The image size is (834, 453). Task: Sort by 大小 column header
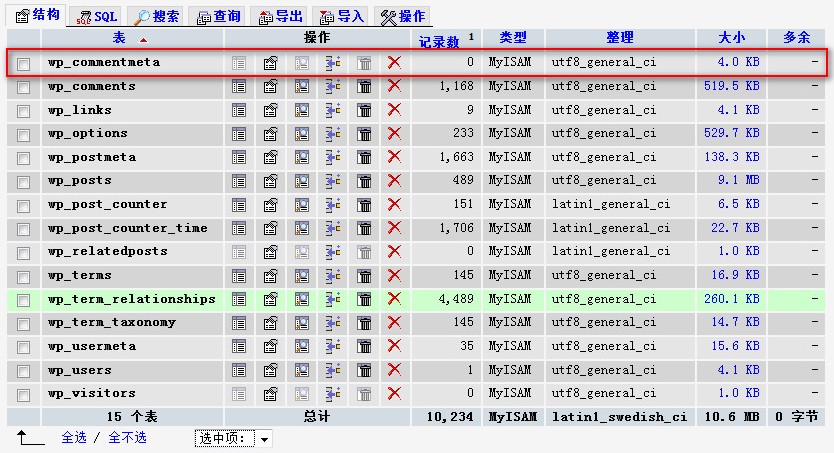(x=731, y=38)
